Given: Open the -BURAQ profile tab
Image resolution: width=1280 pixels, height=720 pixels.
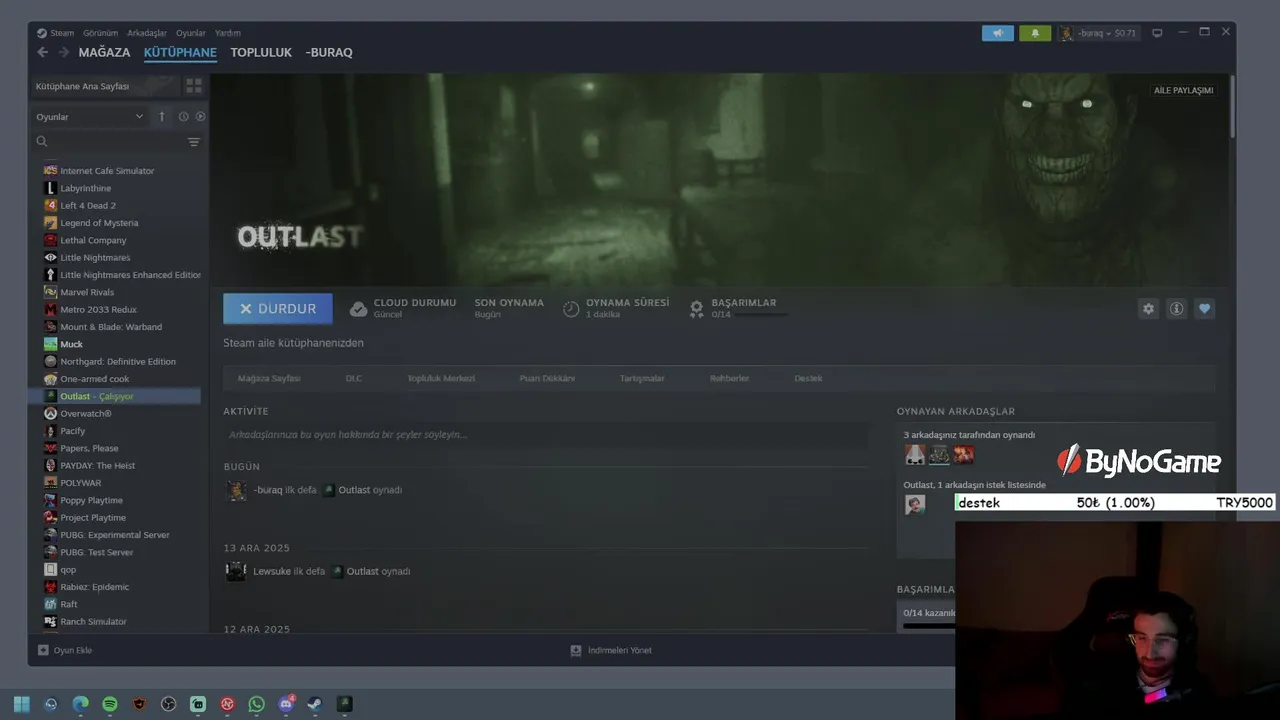Looking at the screenshot, I should pyautogui.click(x=329, y=52).
